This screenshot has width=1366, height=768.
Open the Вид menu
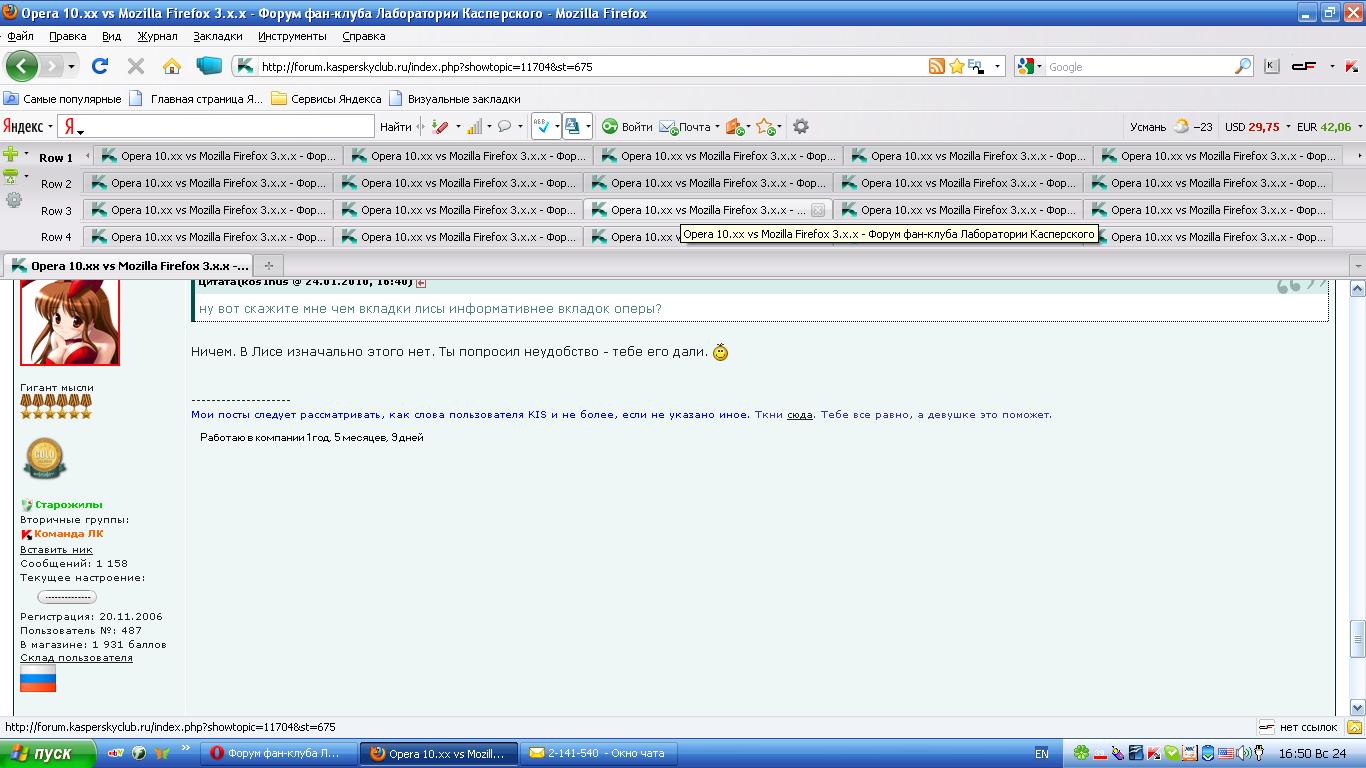coord(111,36)
